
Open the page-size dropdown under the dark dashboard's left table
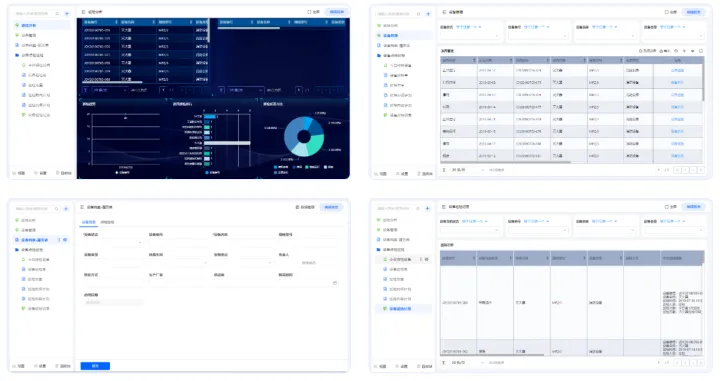pos(110,90)
